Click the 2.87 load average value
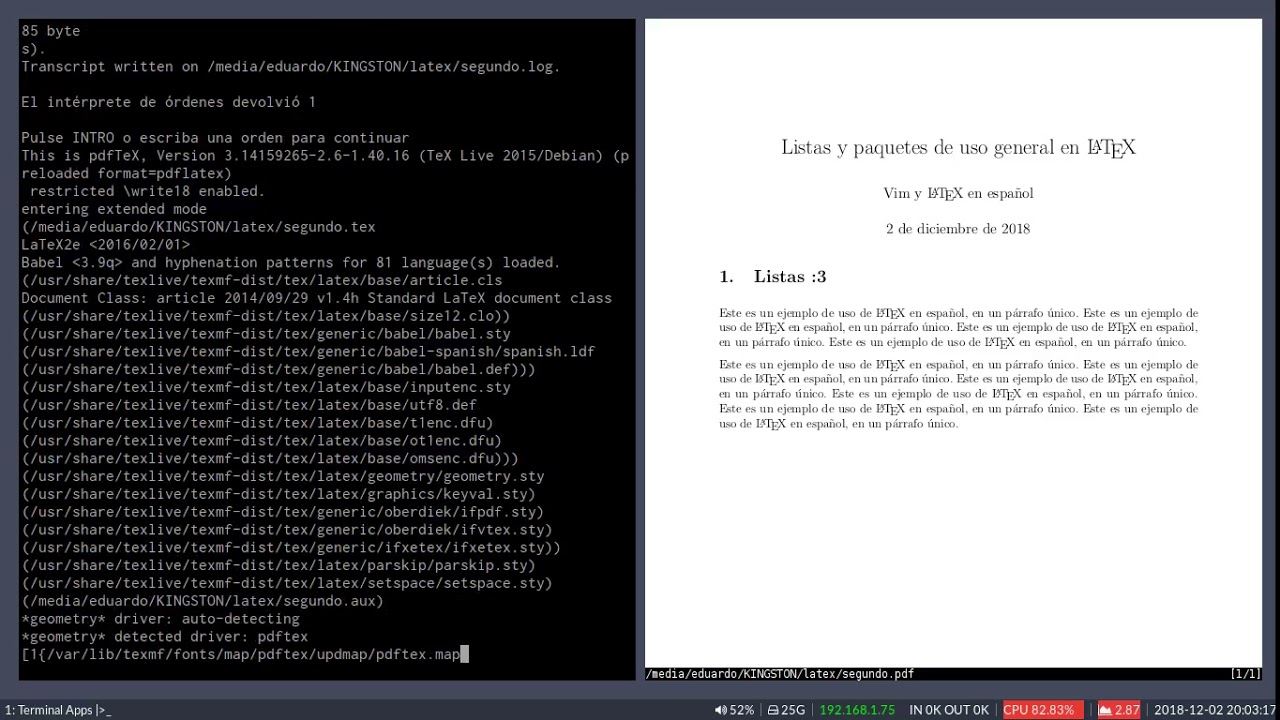The image size is (1280, 720). tap(1127, 710)
